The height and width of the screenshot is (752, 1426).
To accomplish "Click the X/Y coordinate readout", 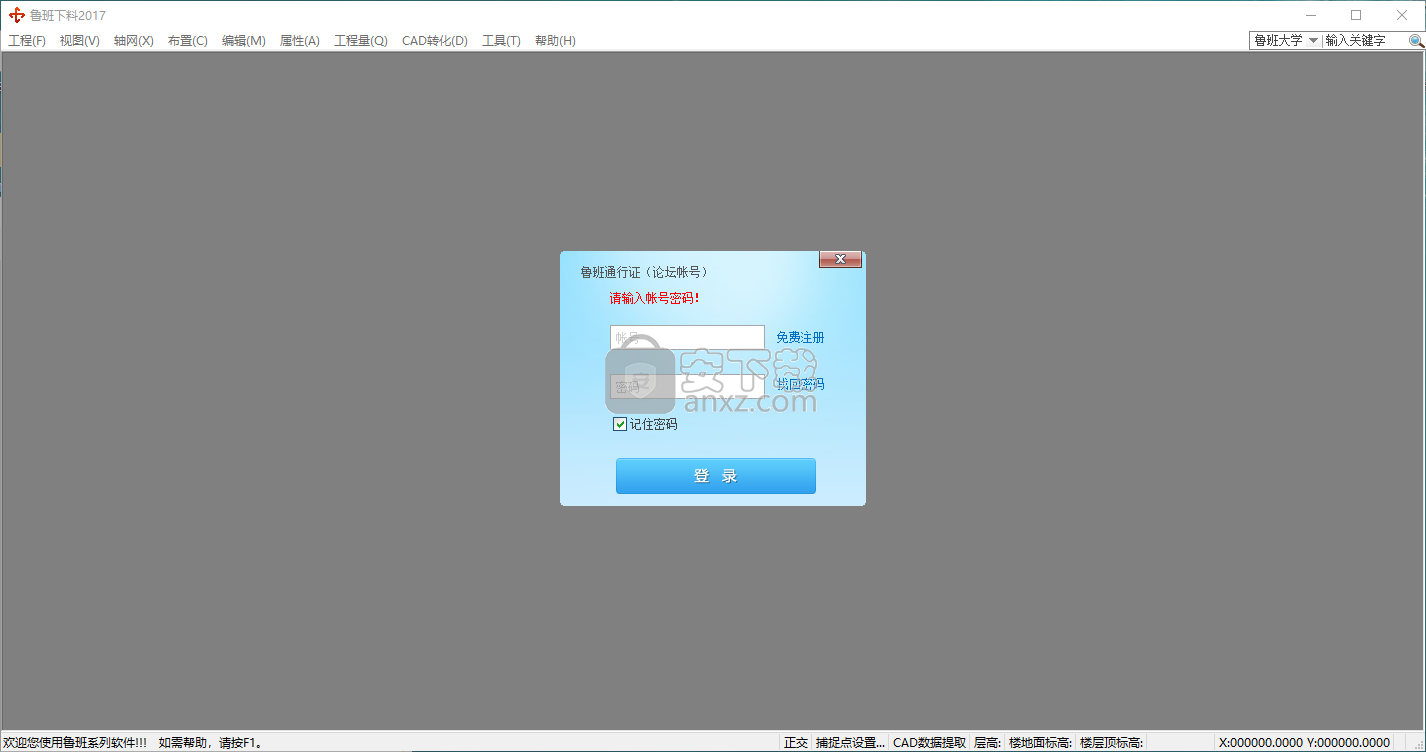I will point(1304,743).
